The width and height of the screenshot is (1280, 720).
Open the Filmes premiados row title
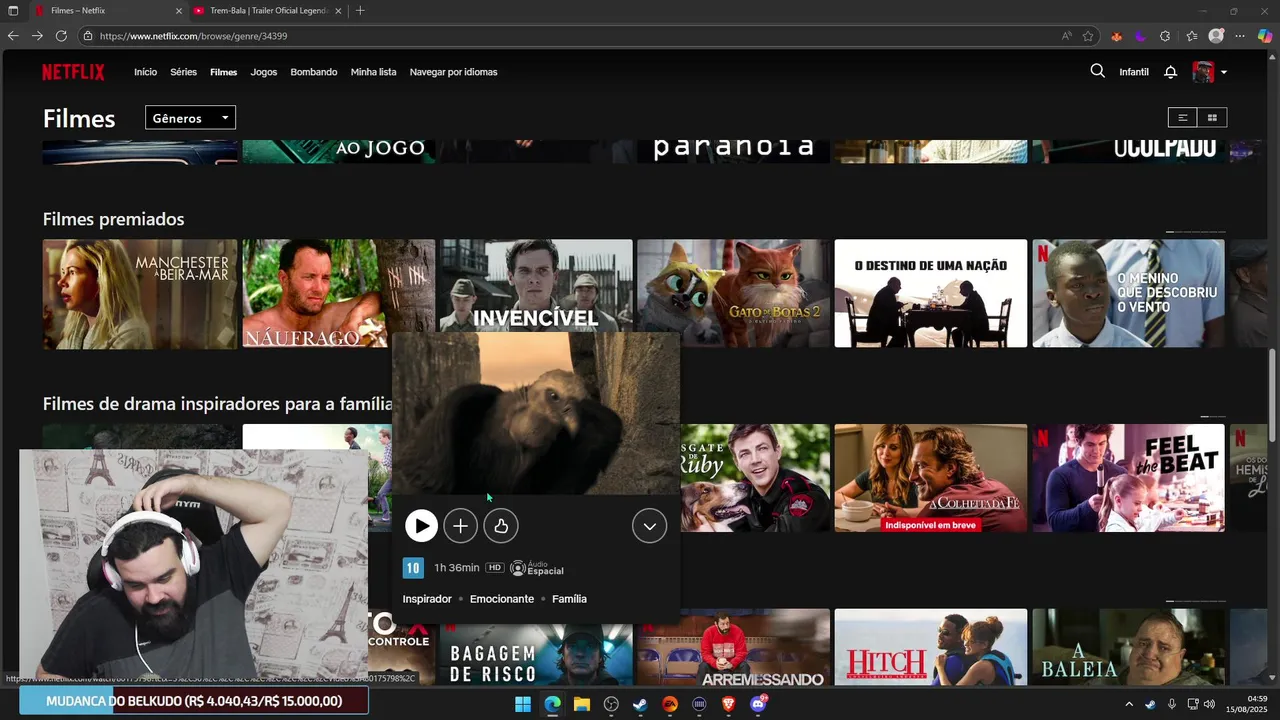(x=113, y=219)
